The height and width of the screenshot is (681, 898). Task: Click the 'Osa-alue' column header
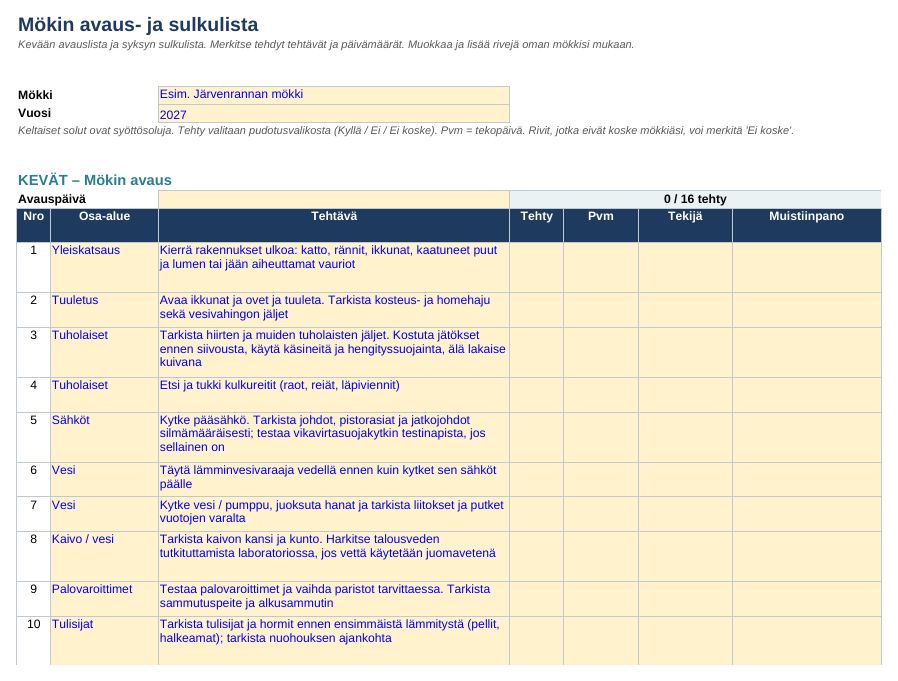coord(104,225)
